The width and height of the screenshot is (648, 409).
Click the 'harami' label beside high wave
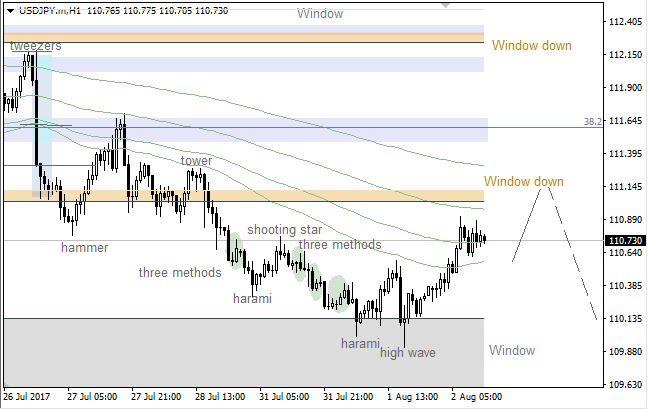pyautogui.click(x=360, y=343)
